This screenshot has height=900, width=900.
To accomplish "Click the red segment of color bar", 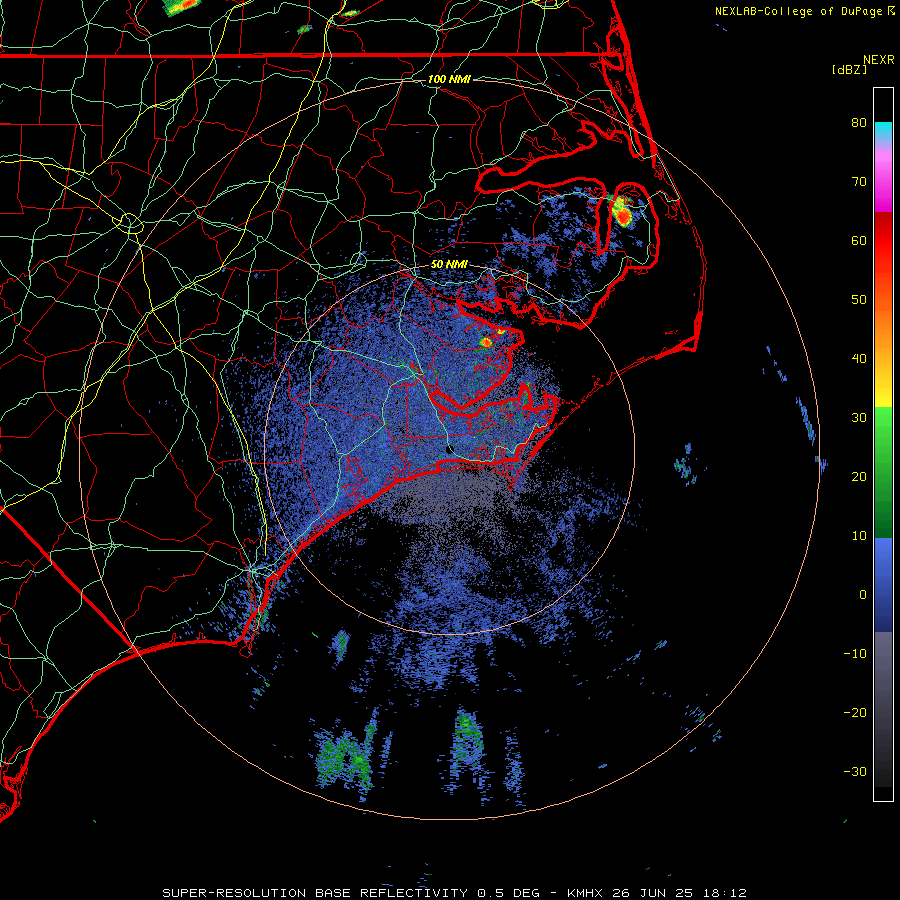I will pos(883,235).
